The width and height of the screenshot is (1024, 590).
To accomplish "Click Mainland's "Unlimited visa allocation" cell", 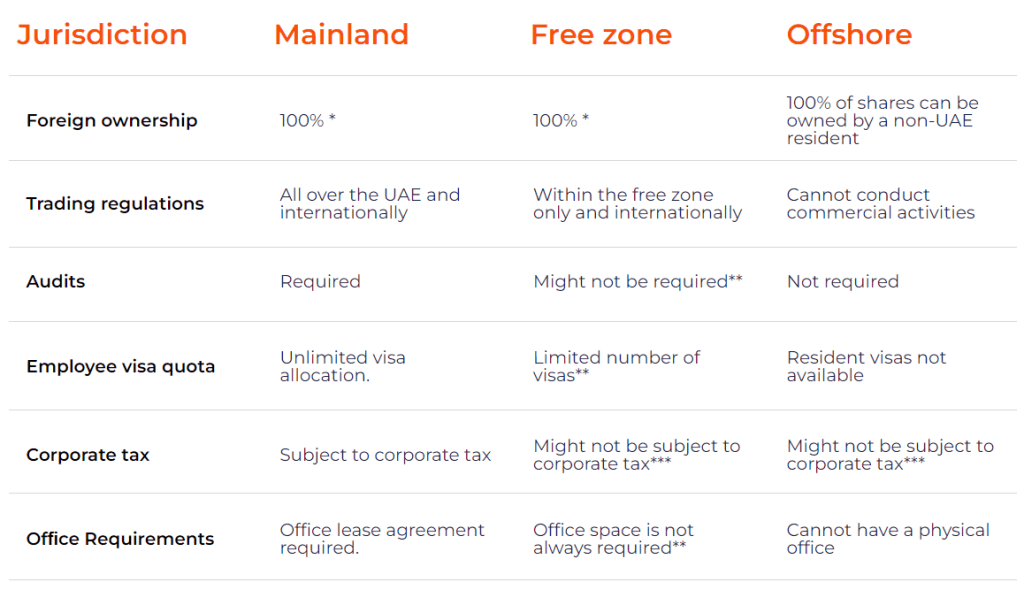I will tap(342, 366).
